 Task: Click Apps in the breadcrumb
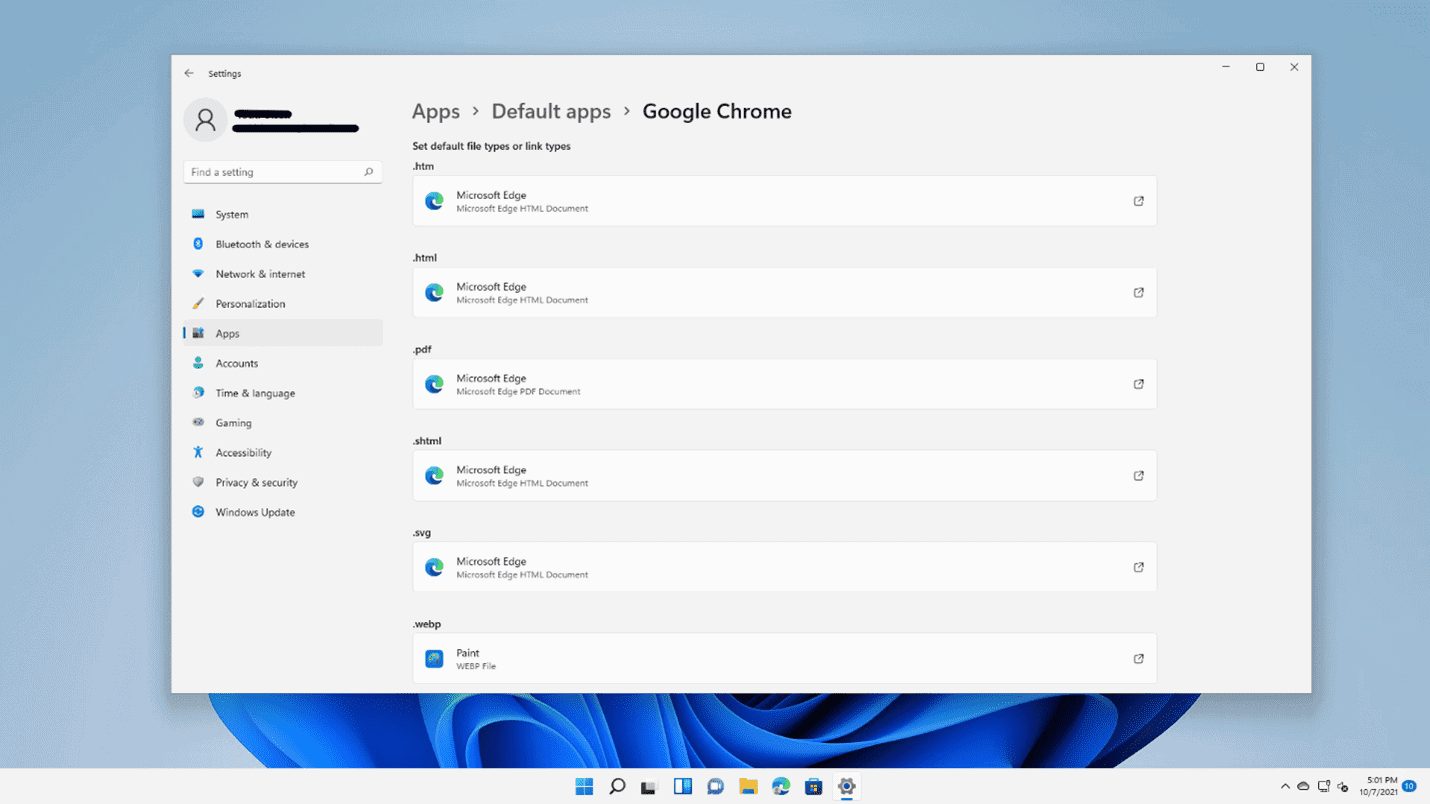click(x=436, y=112)
